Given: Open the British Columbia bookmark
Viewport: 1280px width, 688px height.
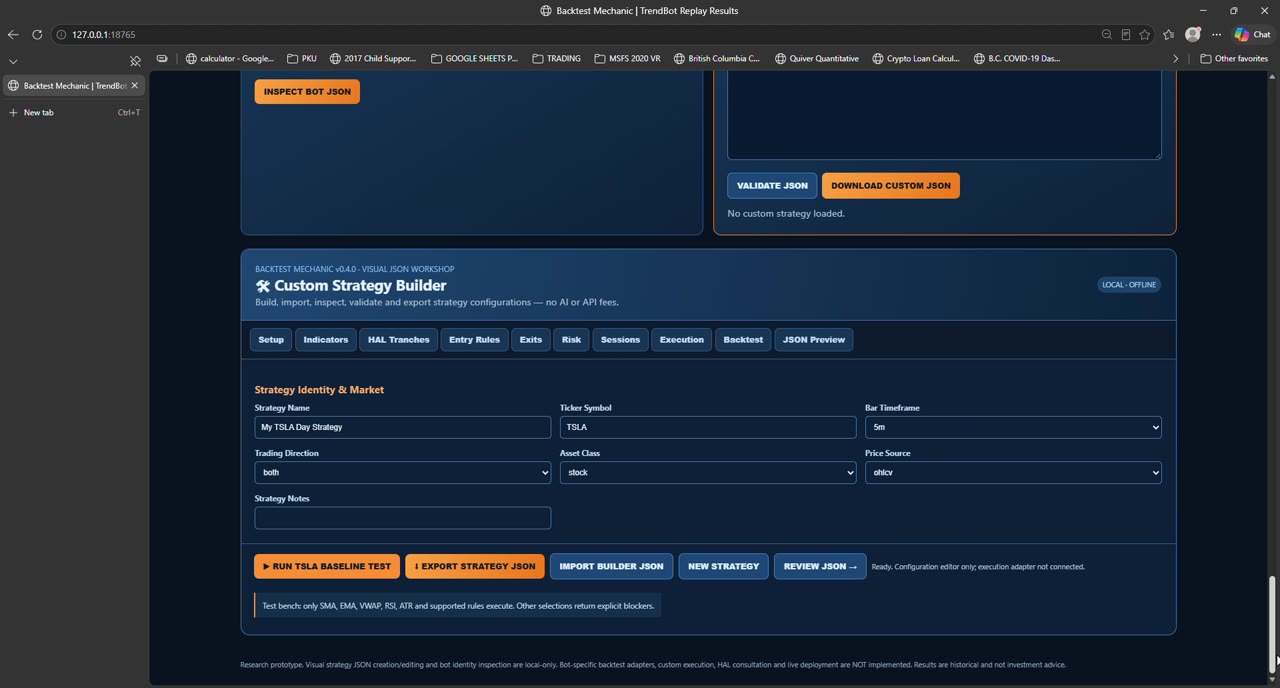Looking at the screenshot, I should coord(716,58).
